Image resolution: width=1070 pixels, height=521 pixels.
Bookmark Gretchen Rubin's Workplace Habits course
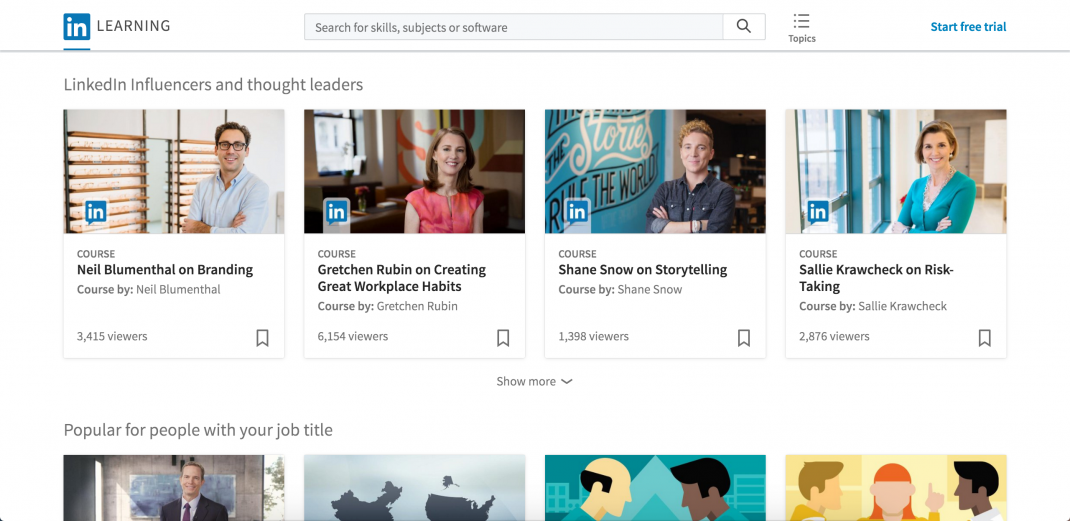point(503,338)
